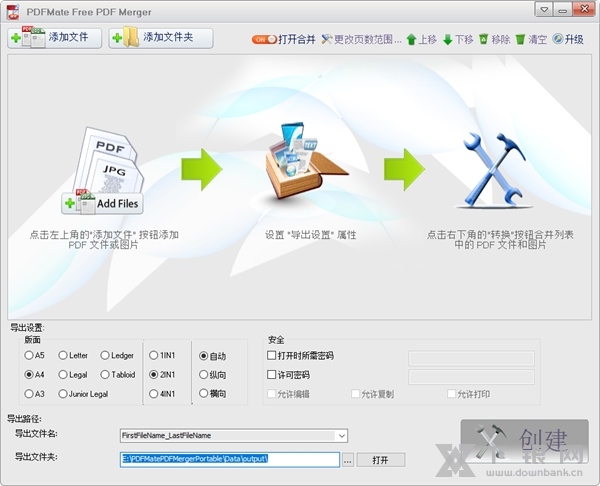Check the 允许复制 allow copying box
Screen dimensions: 600x486
[355, 393]
